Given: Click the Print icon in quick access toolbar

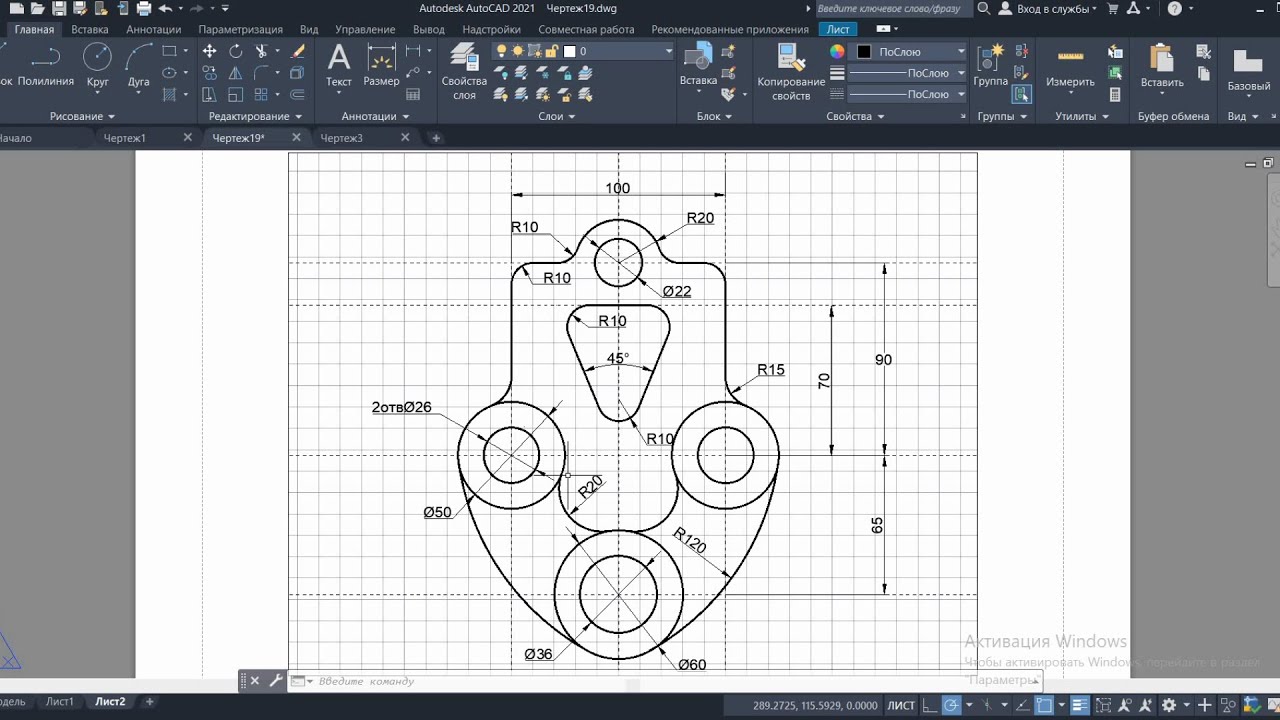Looking at the screenshot, I should pyautogui.click(x=143, y=9).
